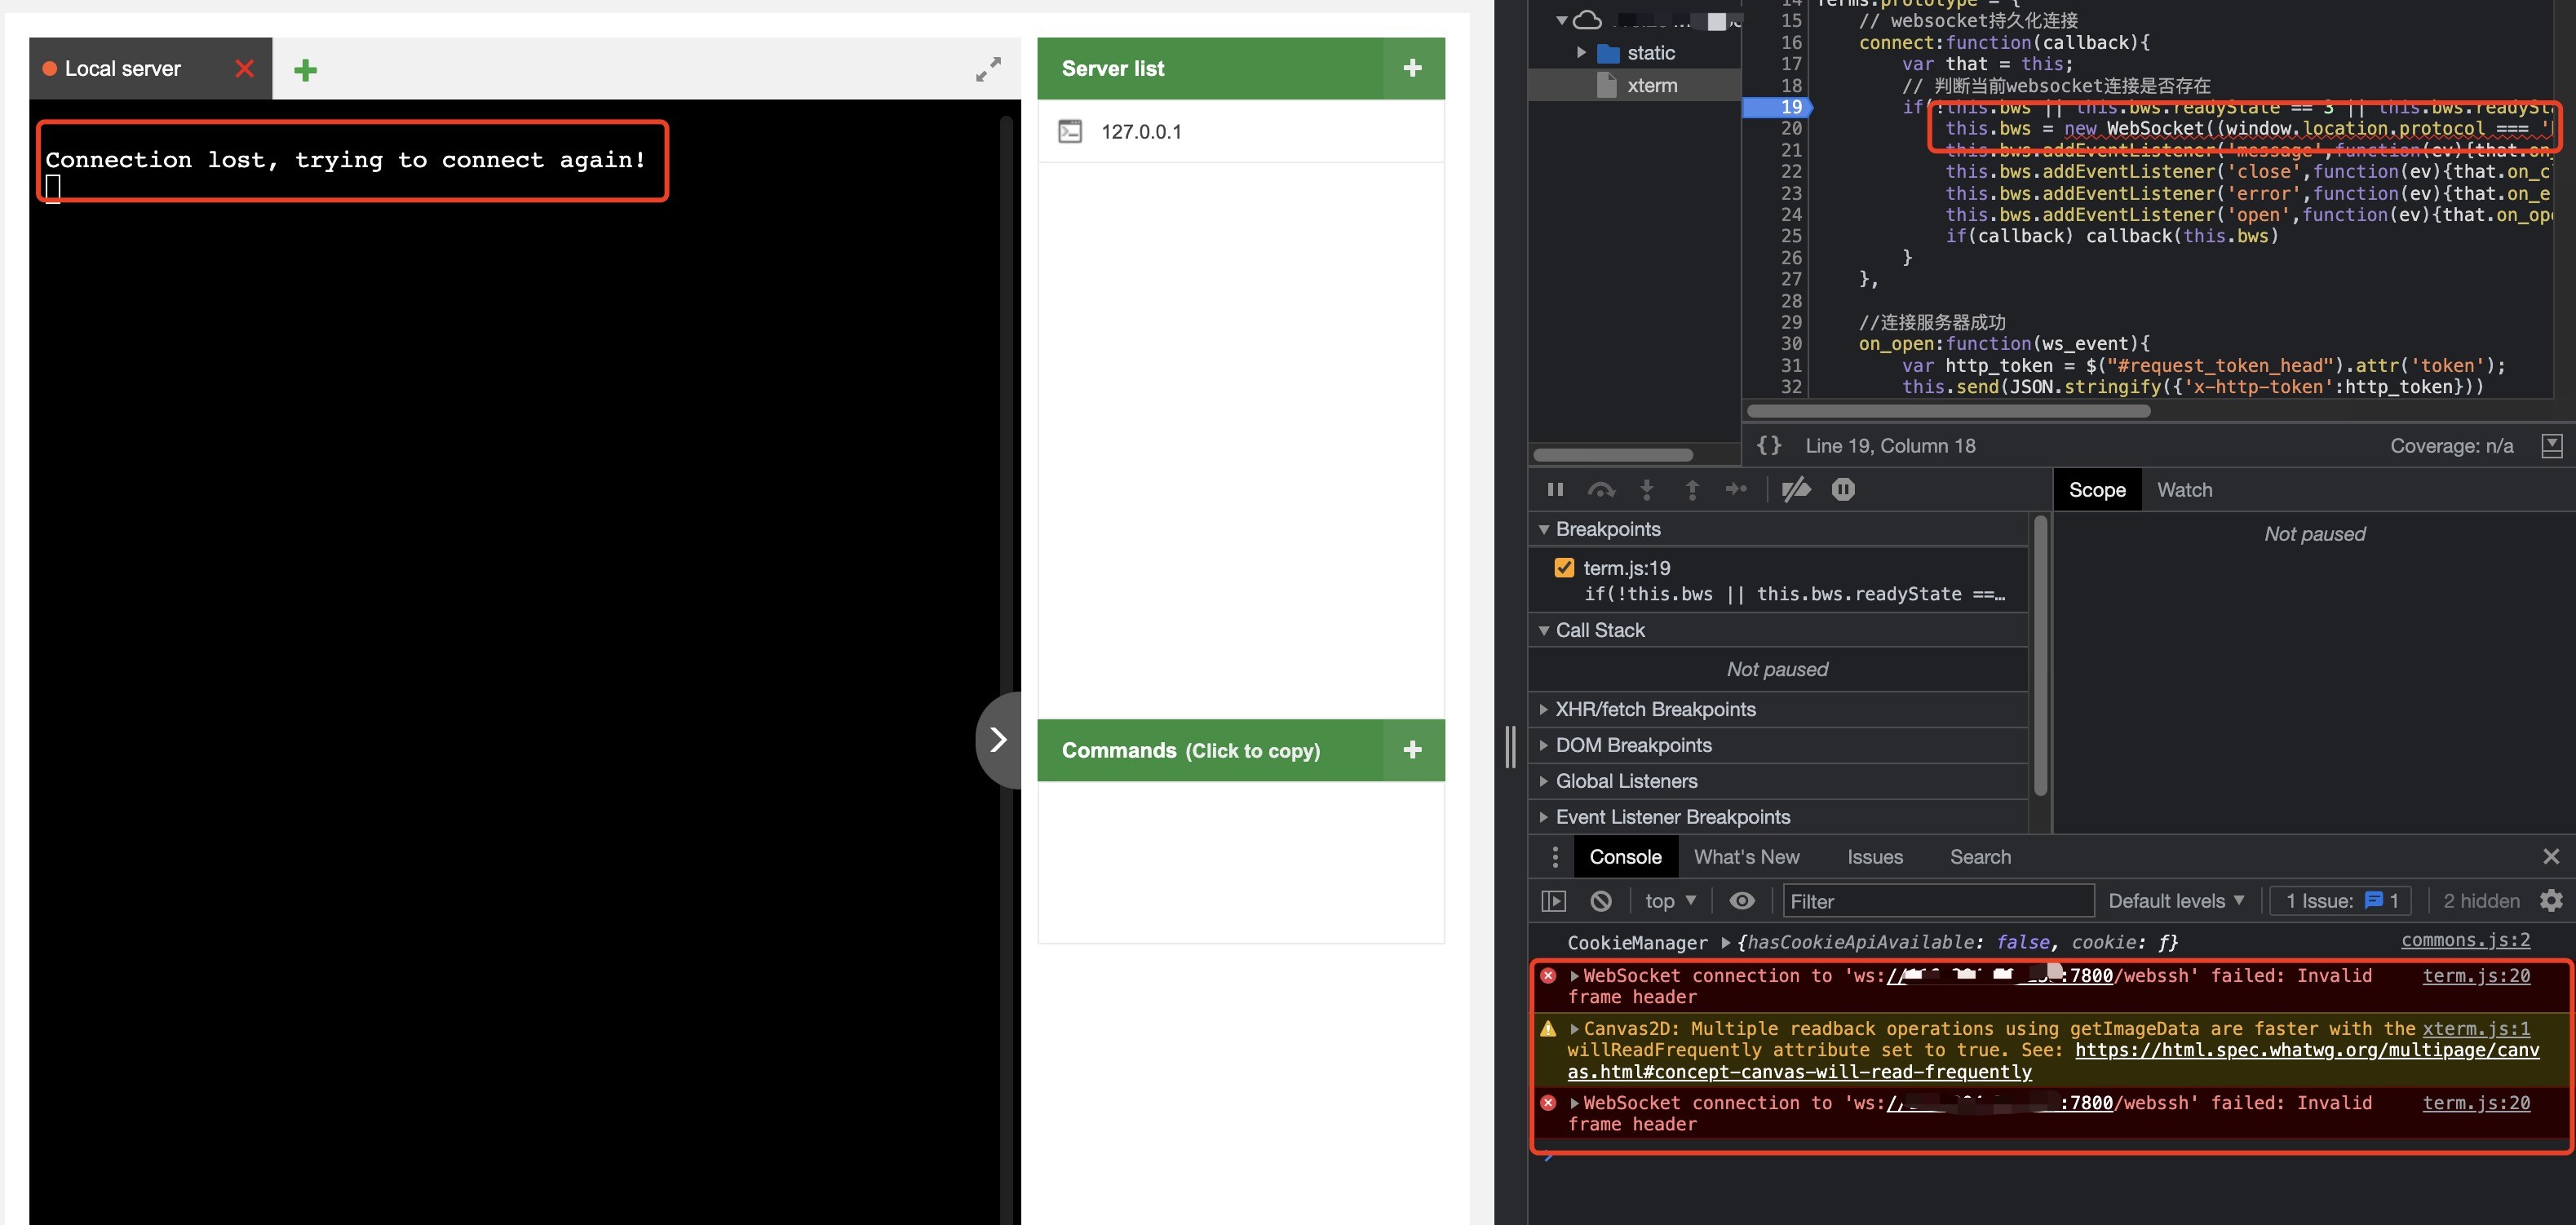Open the Default levels dropdown

(x=2176, y=901)
